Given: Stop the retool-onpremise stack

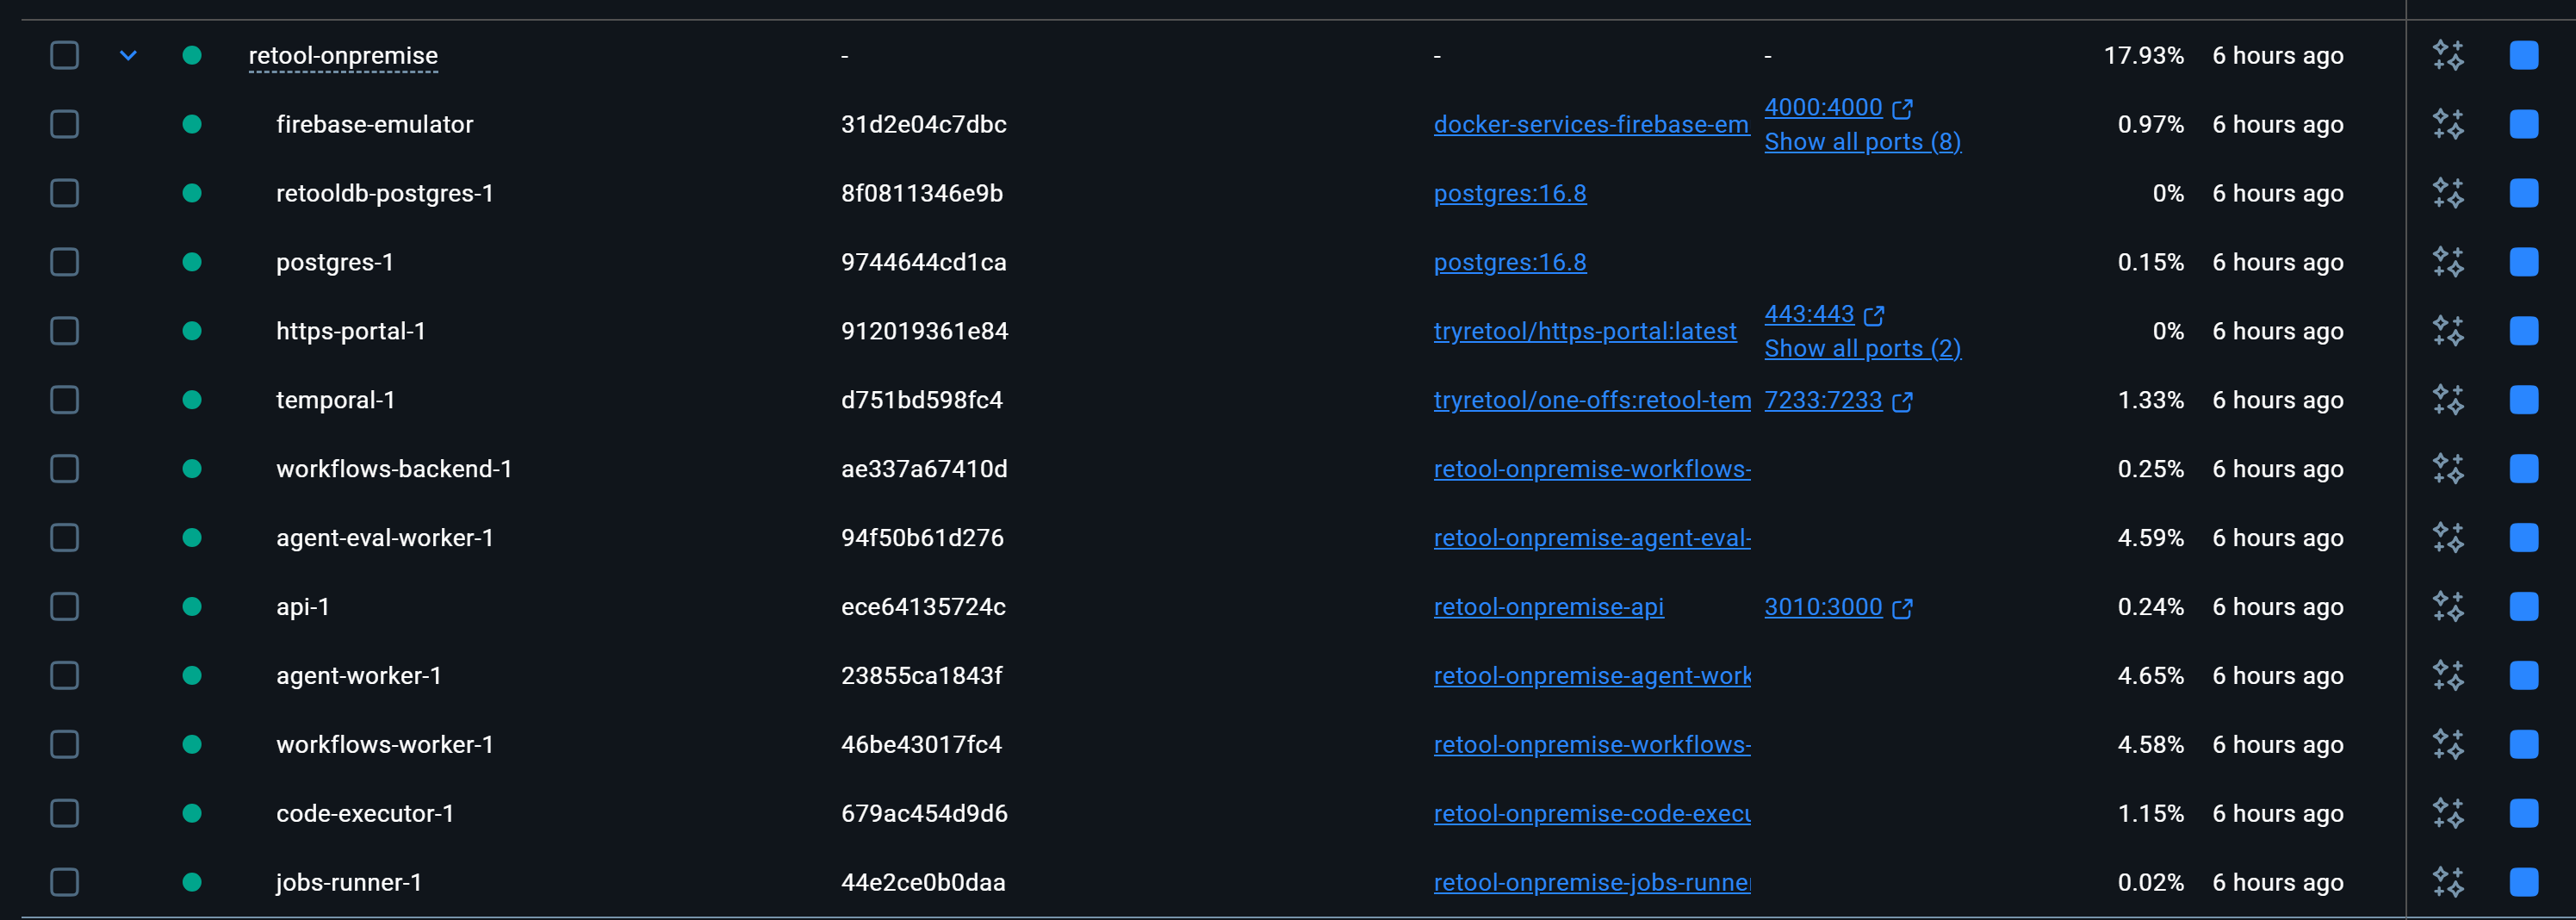Looking at the screenshot, I should click(2523, 55).
